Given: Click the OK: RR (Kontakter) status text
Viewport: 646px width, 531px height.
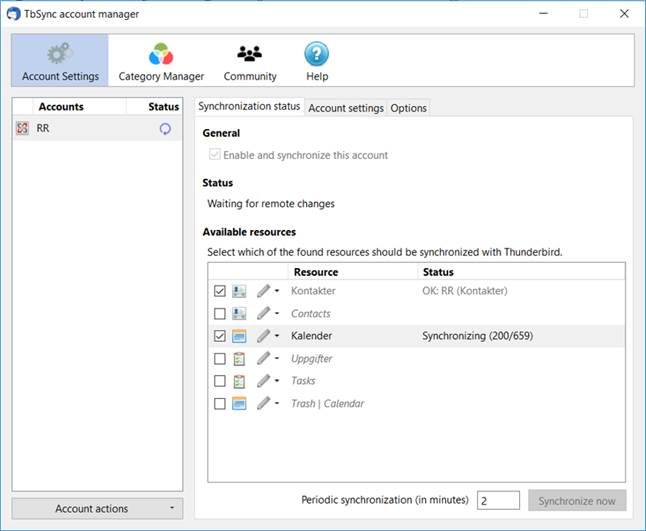Looking at the screenshot, I should coord(465,291).
